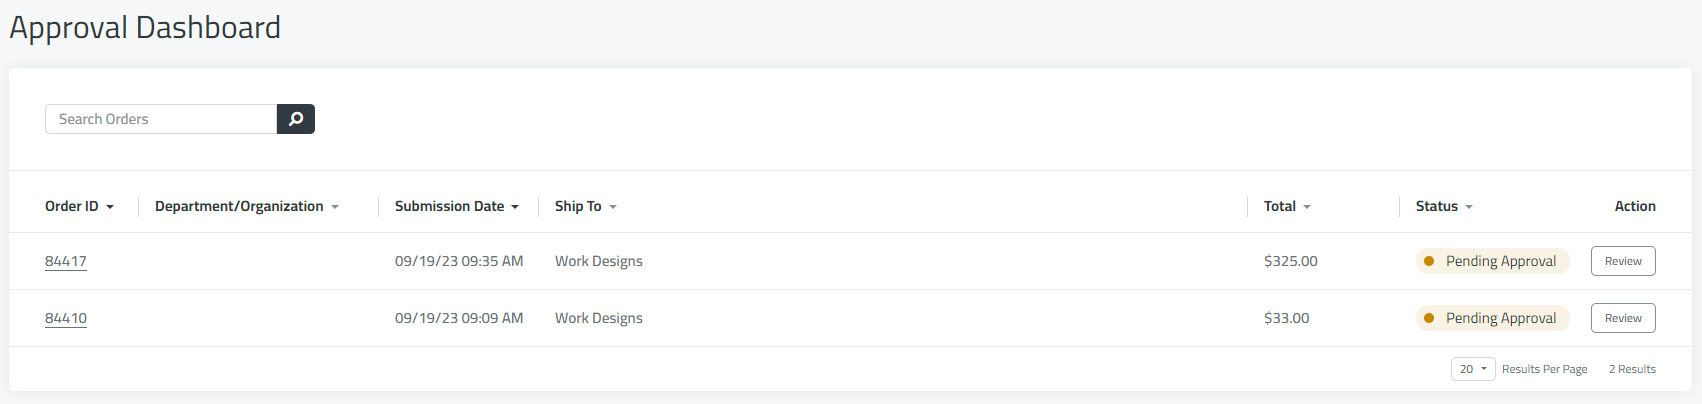
Task: Sort by Department/Organization column header
Action: [247, 206]
